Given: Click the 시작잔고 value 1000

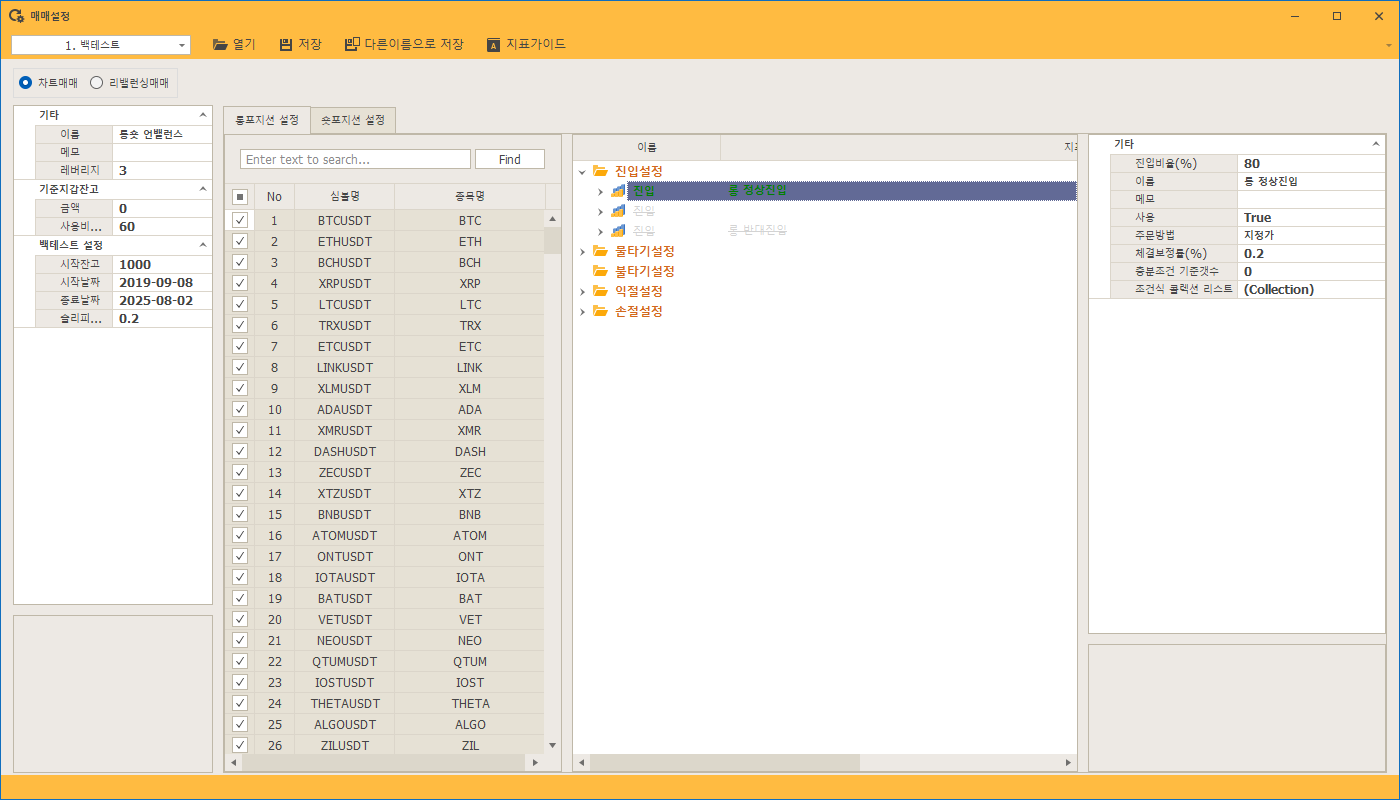Looking at the screenshot, I should tap(163, 264).
